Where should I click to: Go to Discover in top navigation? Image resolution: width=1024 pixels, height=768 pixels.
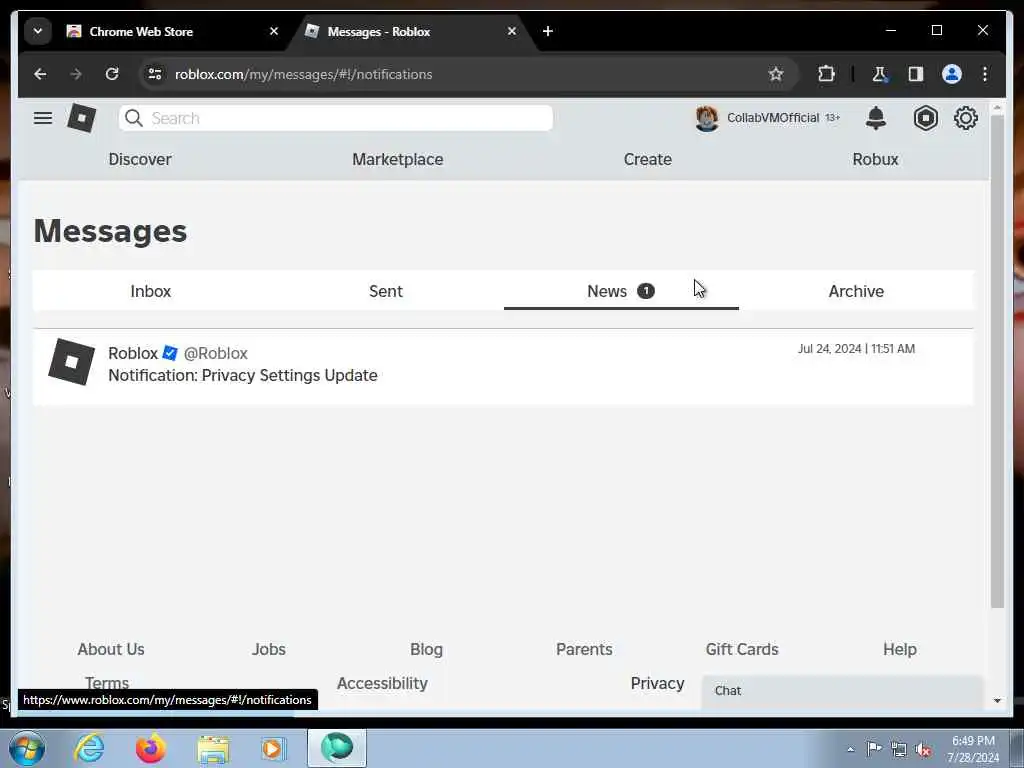(140, 159)
